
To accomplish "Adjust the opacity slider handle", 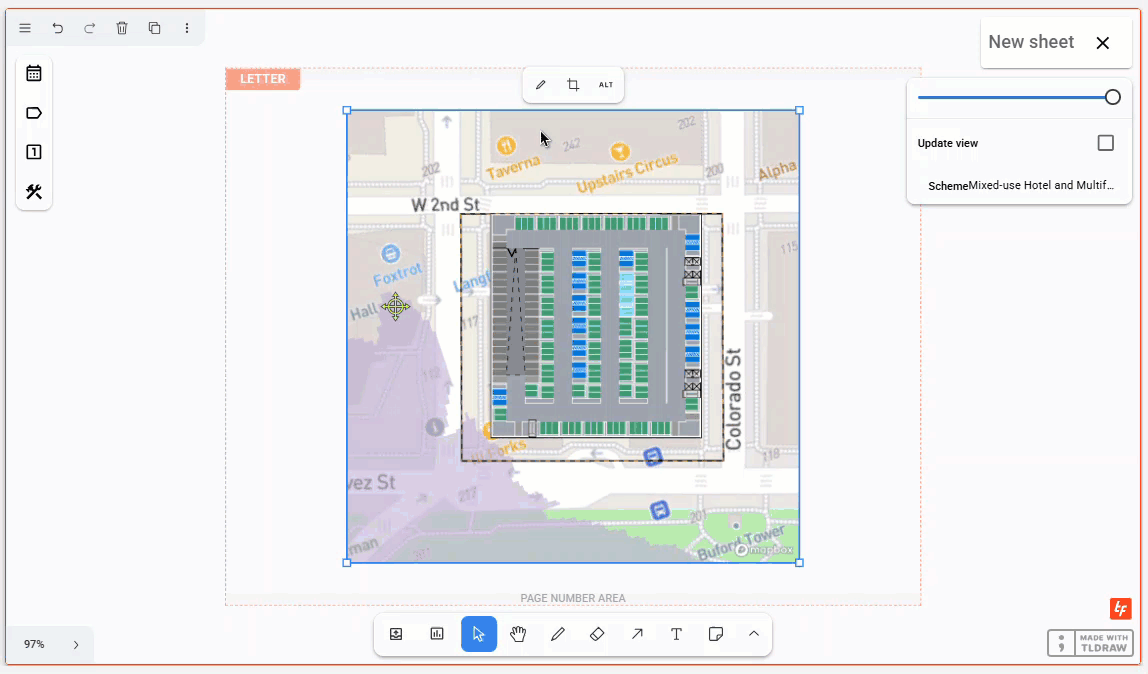I will 1112,97.
